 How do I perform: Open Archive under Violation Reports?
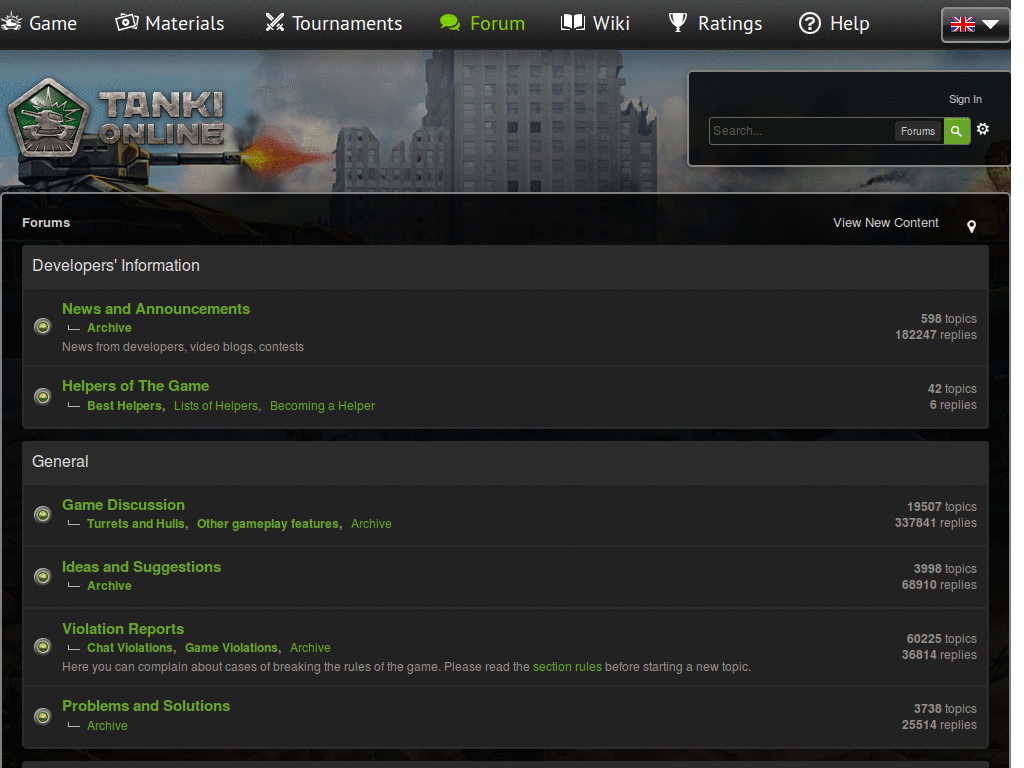[x=310, y=648]
